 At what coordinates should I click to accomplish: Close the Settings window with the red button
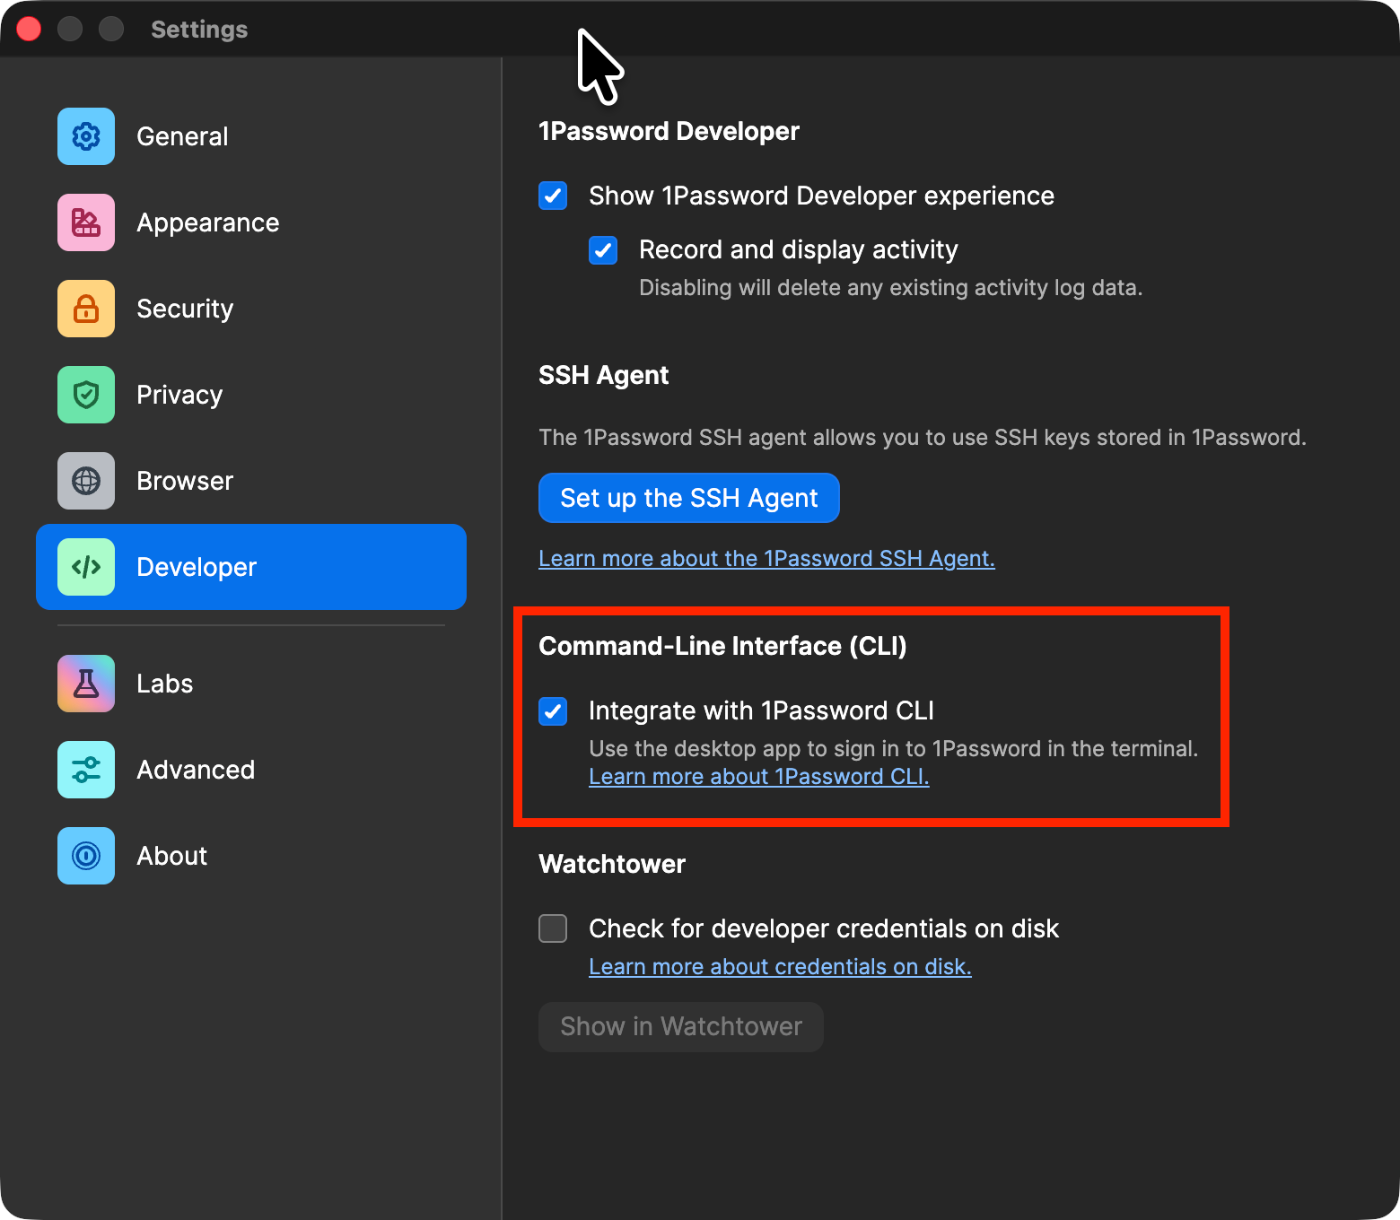(x=29, y=29)
